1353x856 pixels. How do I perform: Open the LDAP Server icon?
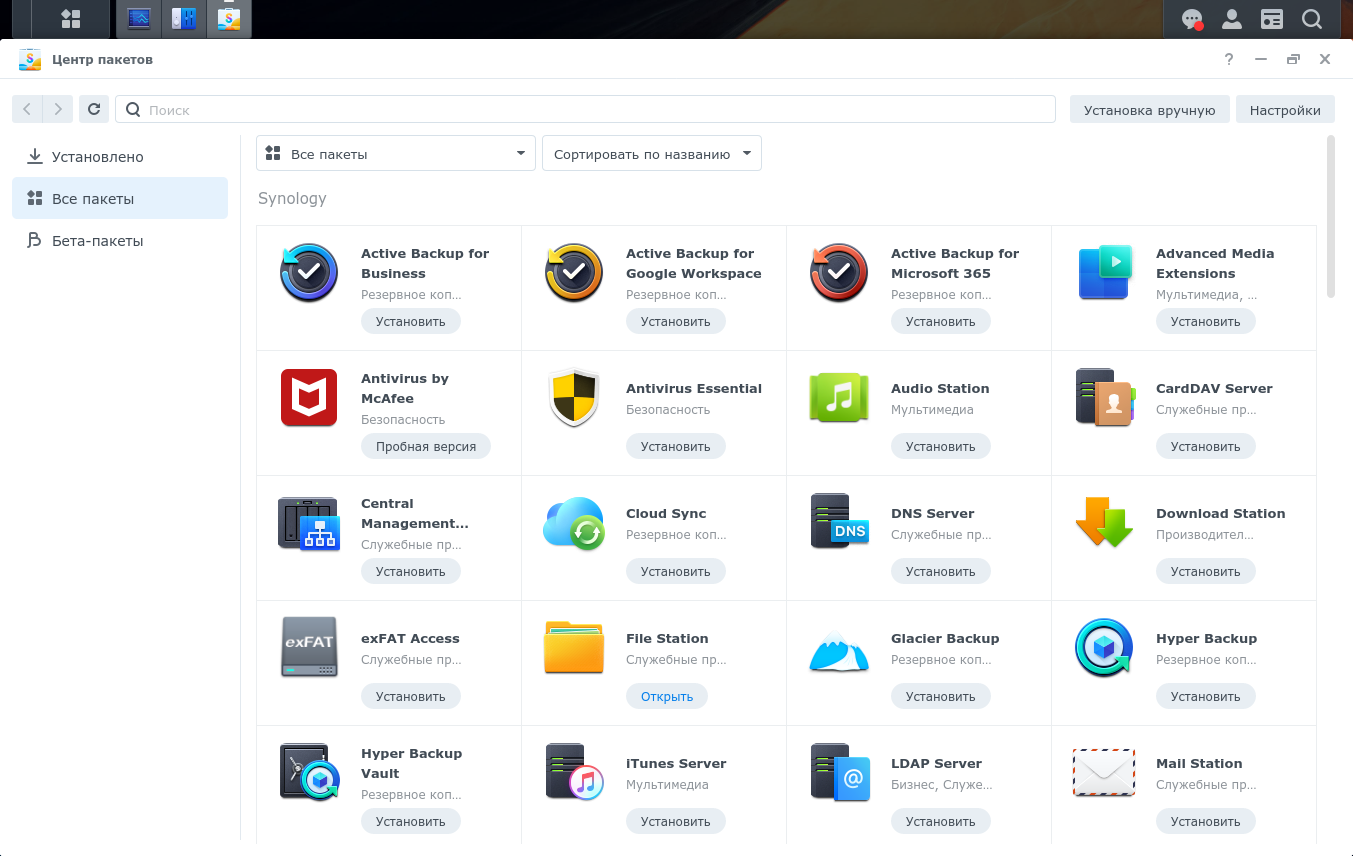coord(839,772)
